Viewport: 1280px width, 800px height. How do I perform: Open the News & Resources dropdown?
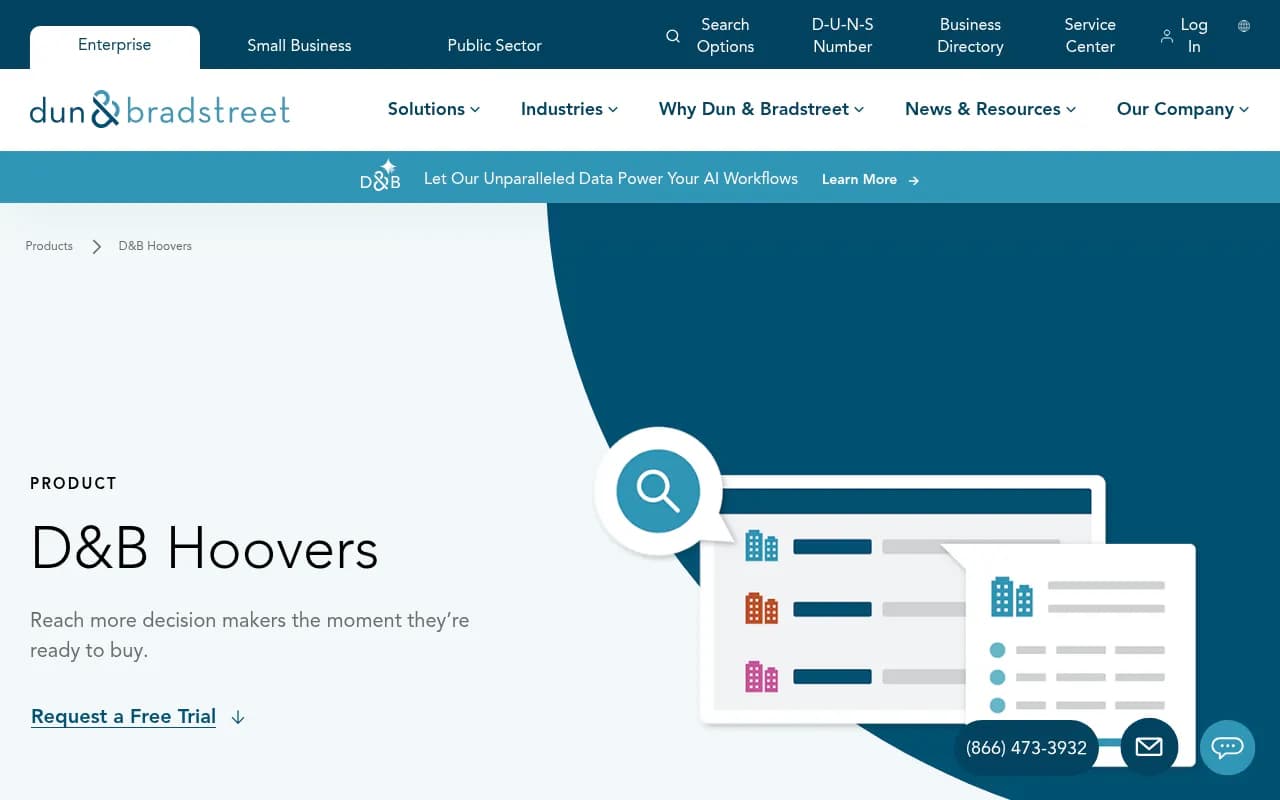click(1070, 110)
